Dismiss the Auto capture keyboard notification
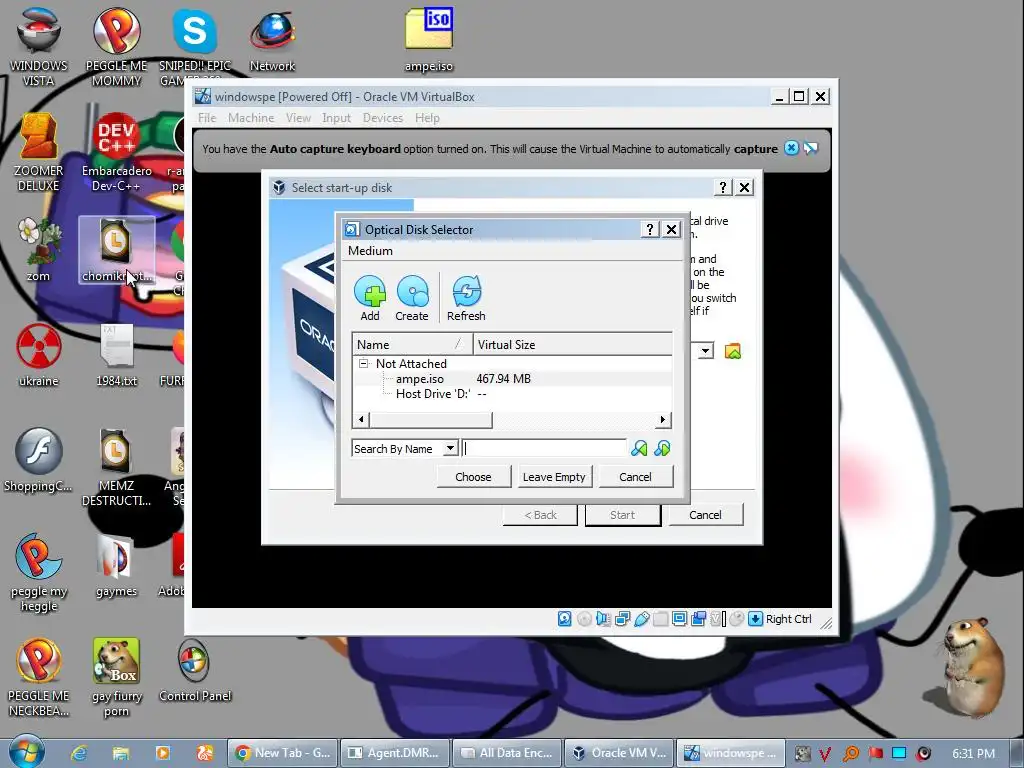 (x=791, y=148)
